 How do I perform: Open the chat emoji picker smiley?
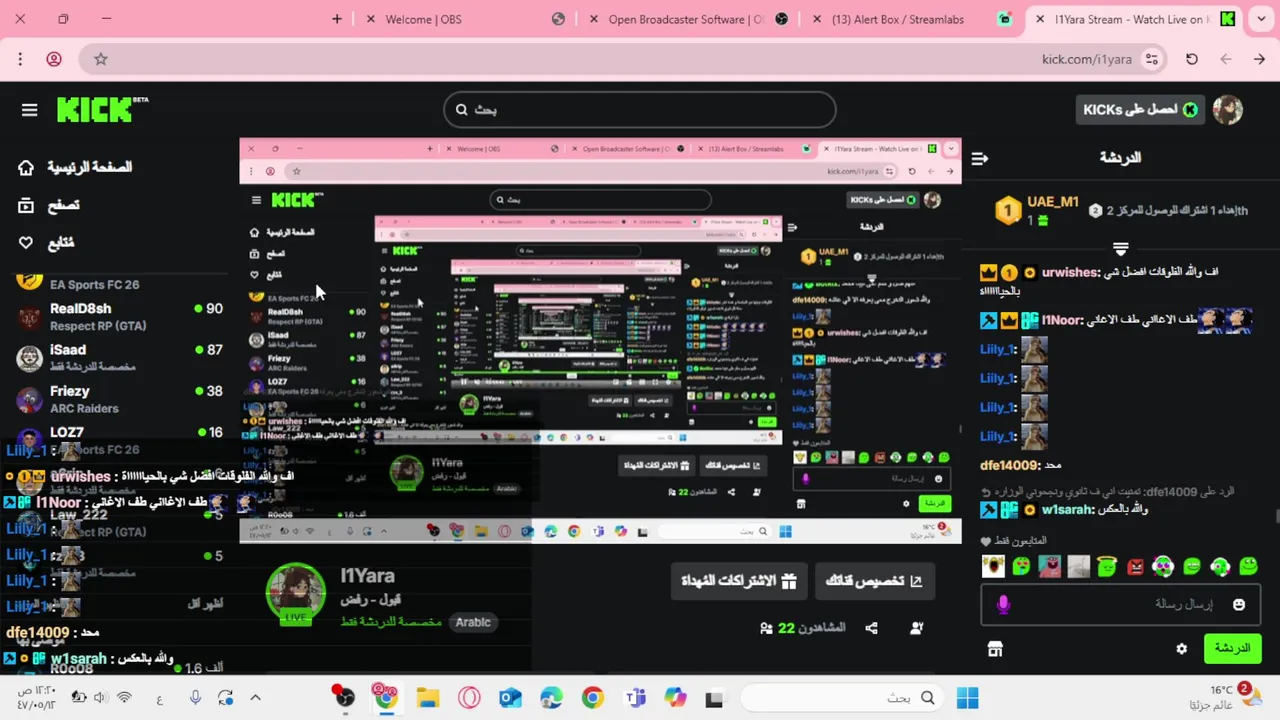[x=1239, y=604]
